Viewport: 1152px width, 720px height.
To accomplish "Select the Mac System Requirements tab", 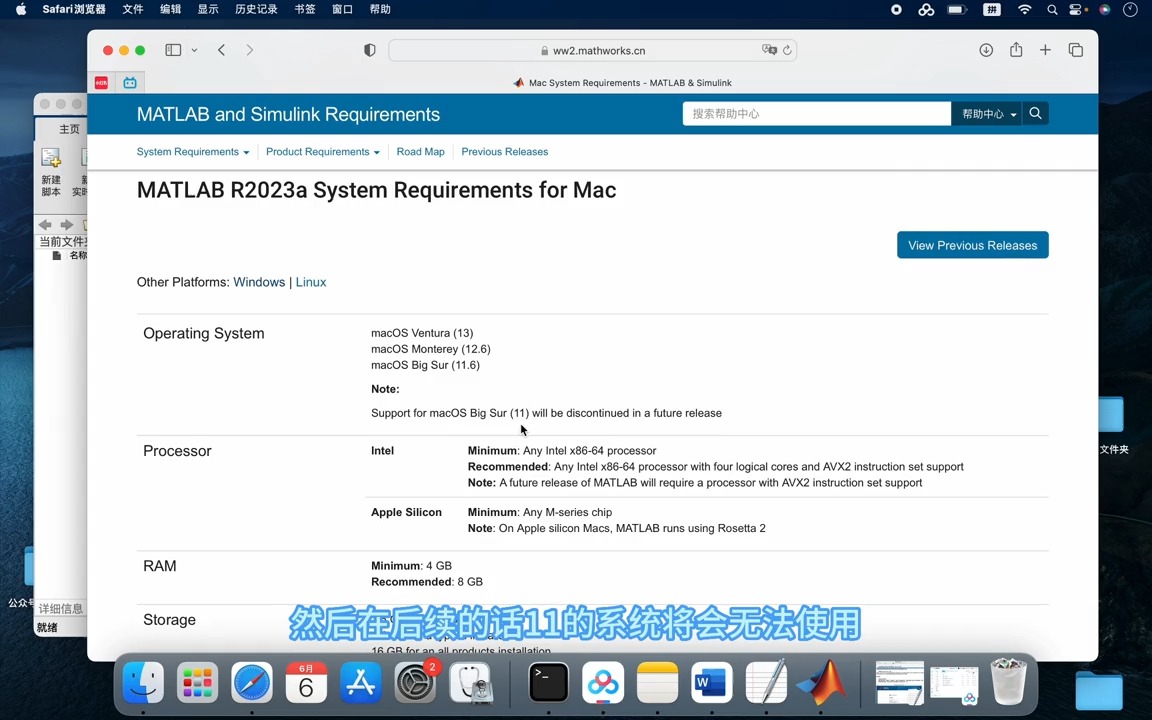I will click(x=622, y=83).
